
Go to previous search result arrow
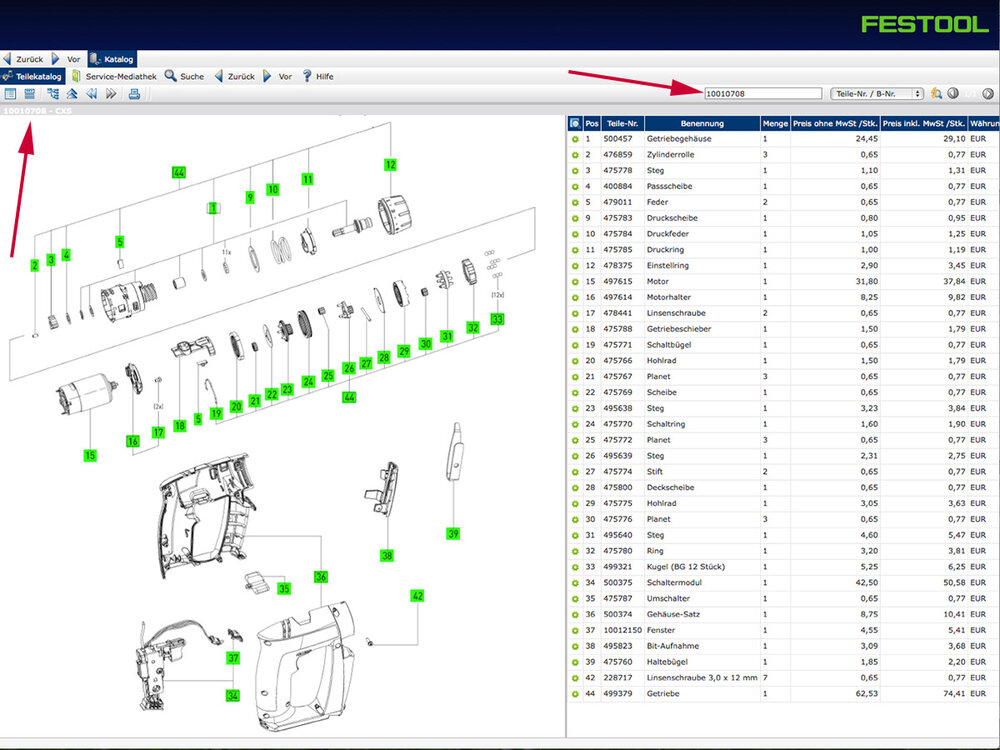pyautogui.click(x=953, y=93)
